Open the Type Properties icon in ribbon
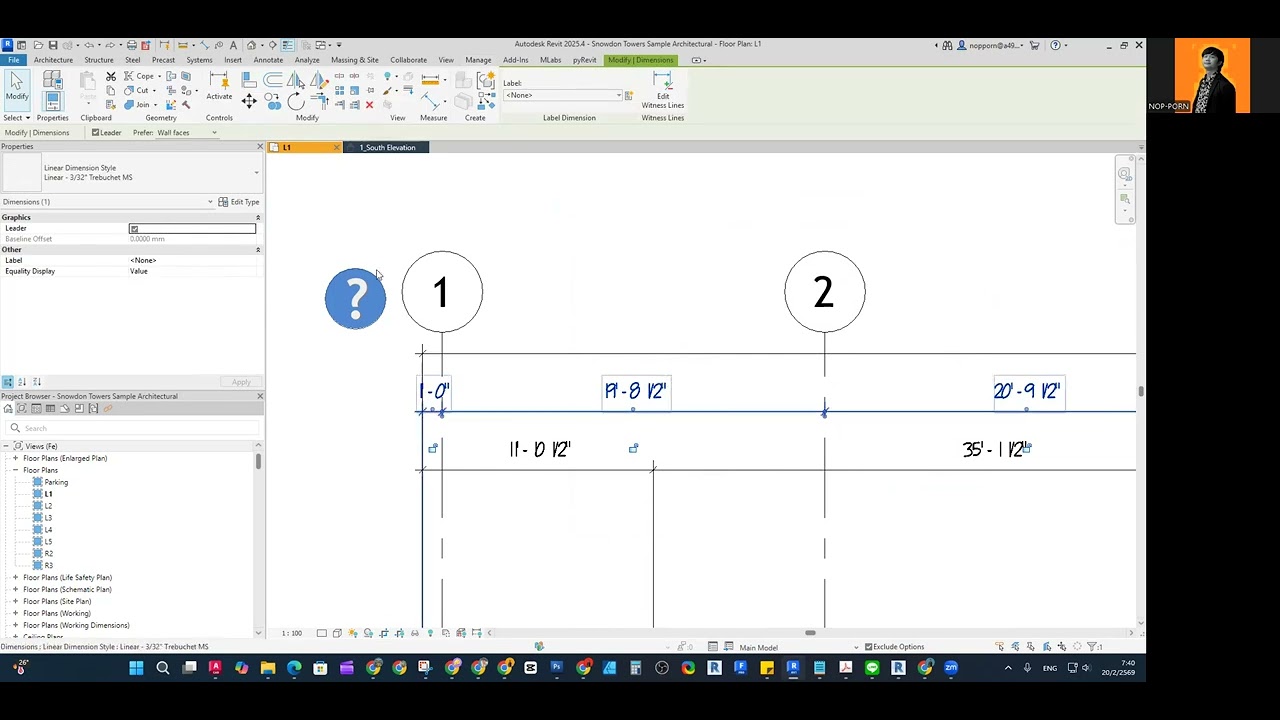The height and width of the screenshot is (720, 1280). pos(52,80)
